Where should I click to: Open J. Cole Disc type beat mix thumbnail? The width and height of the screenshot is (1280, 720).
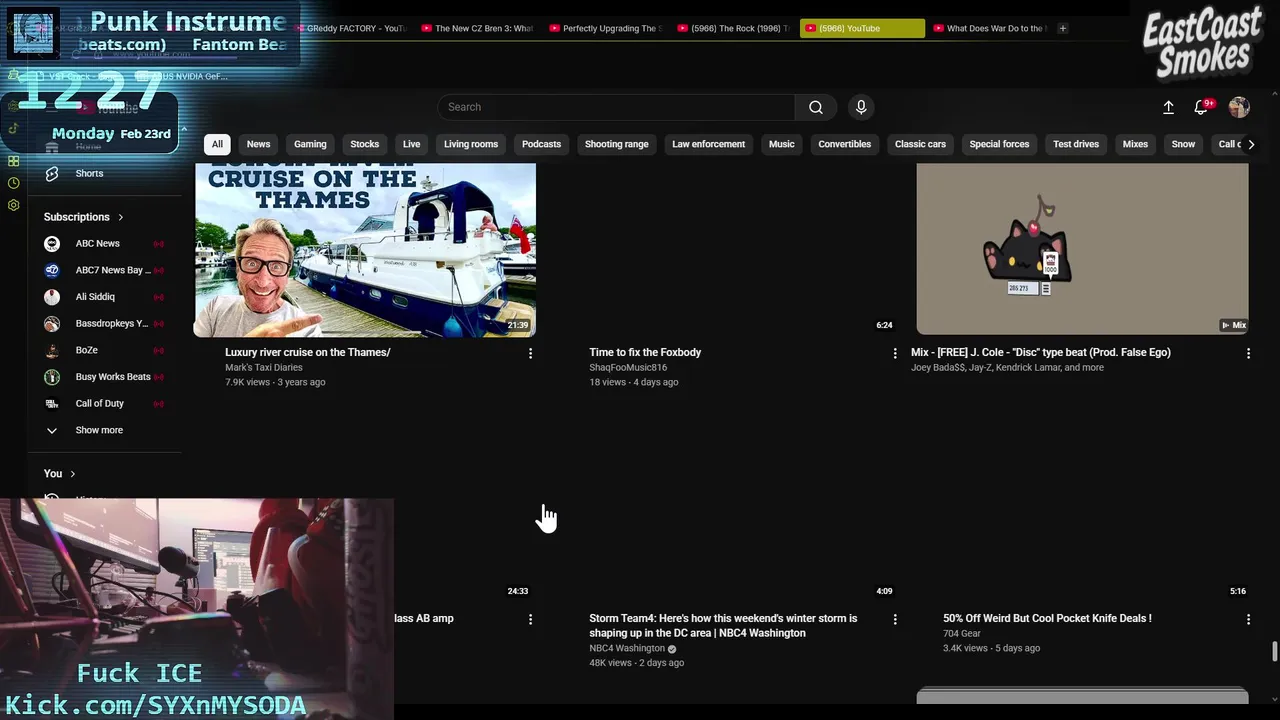[x=1082, y=249]
